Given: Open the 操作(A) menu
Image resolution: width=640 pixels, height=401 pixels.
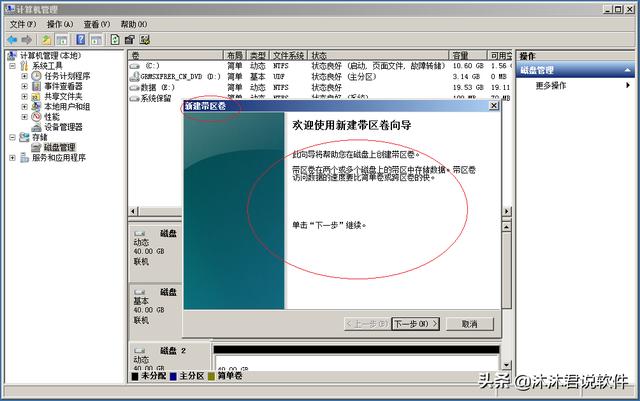Looking at the screenshot, I should [x=60, y=25].
